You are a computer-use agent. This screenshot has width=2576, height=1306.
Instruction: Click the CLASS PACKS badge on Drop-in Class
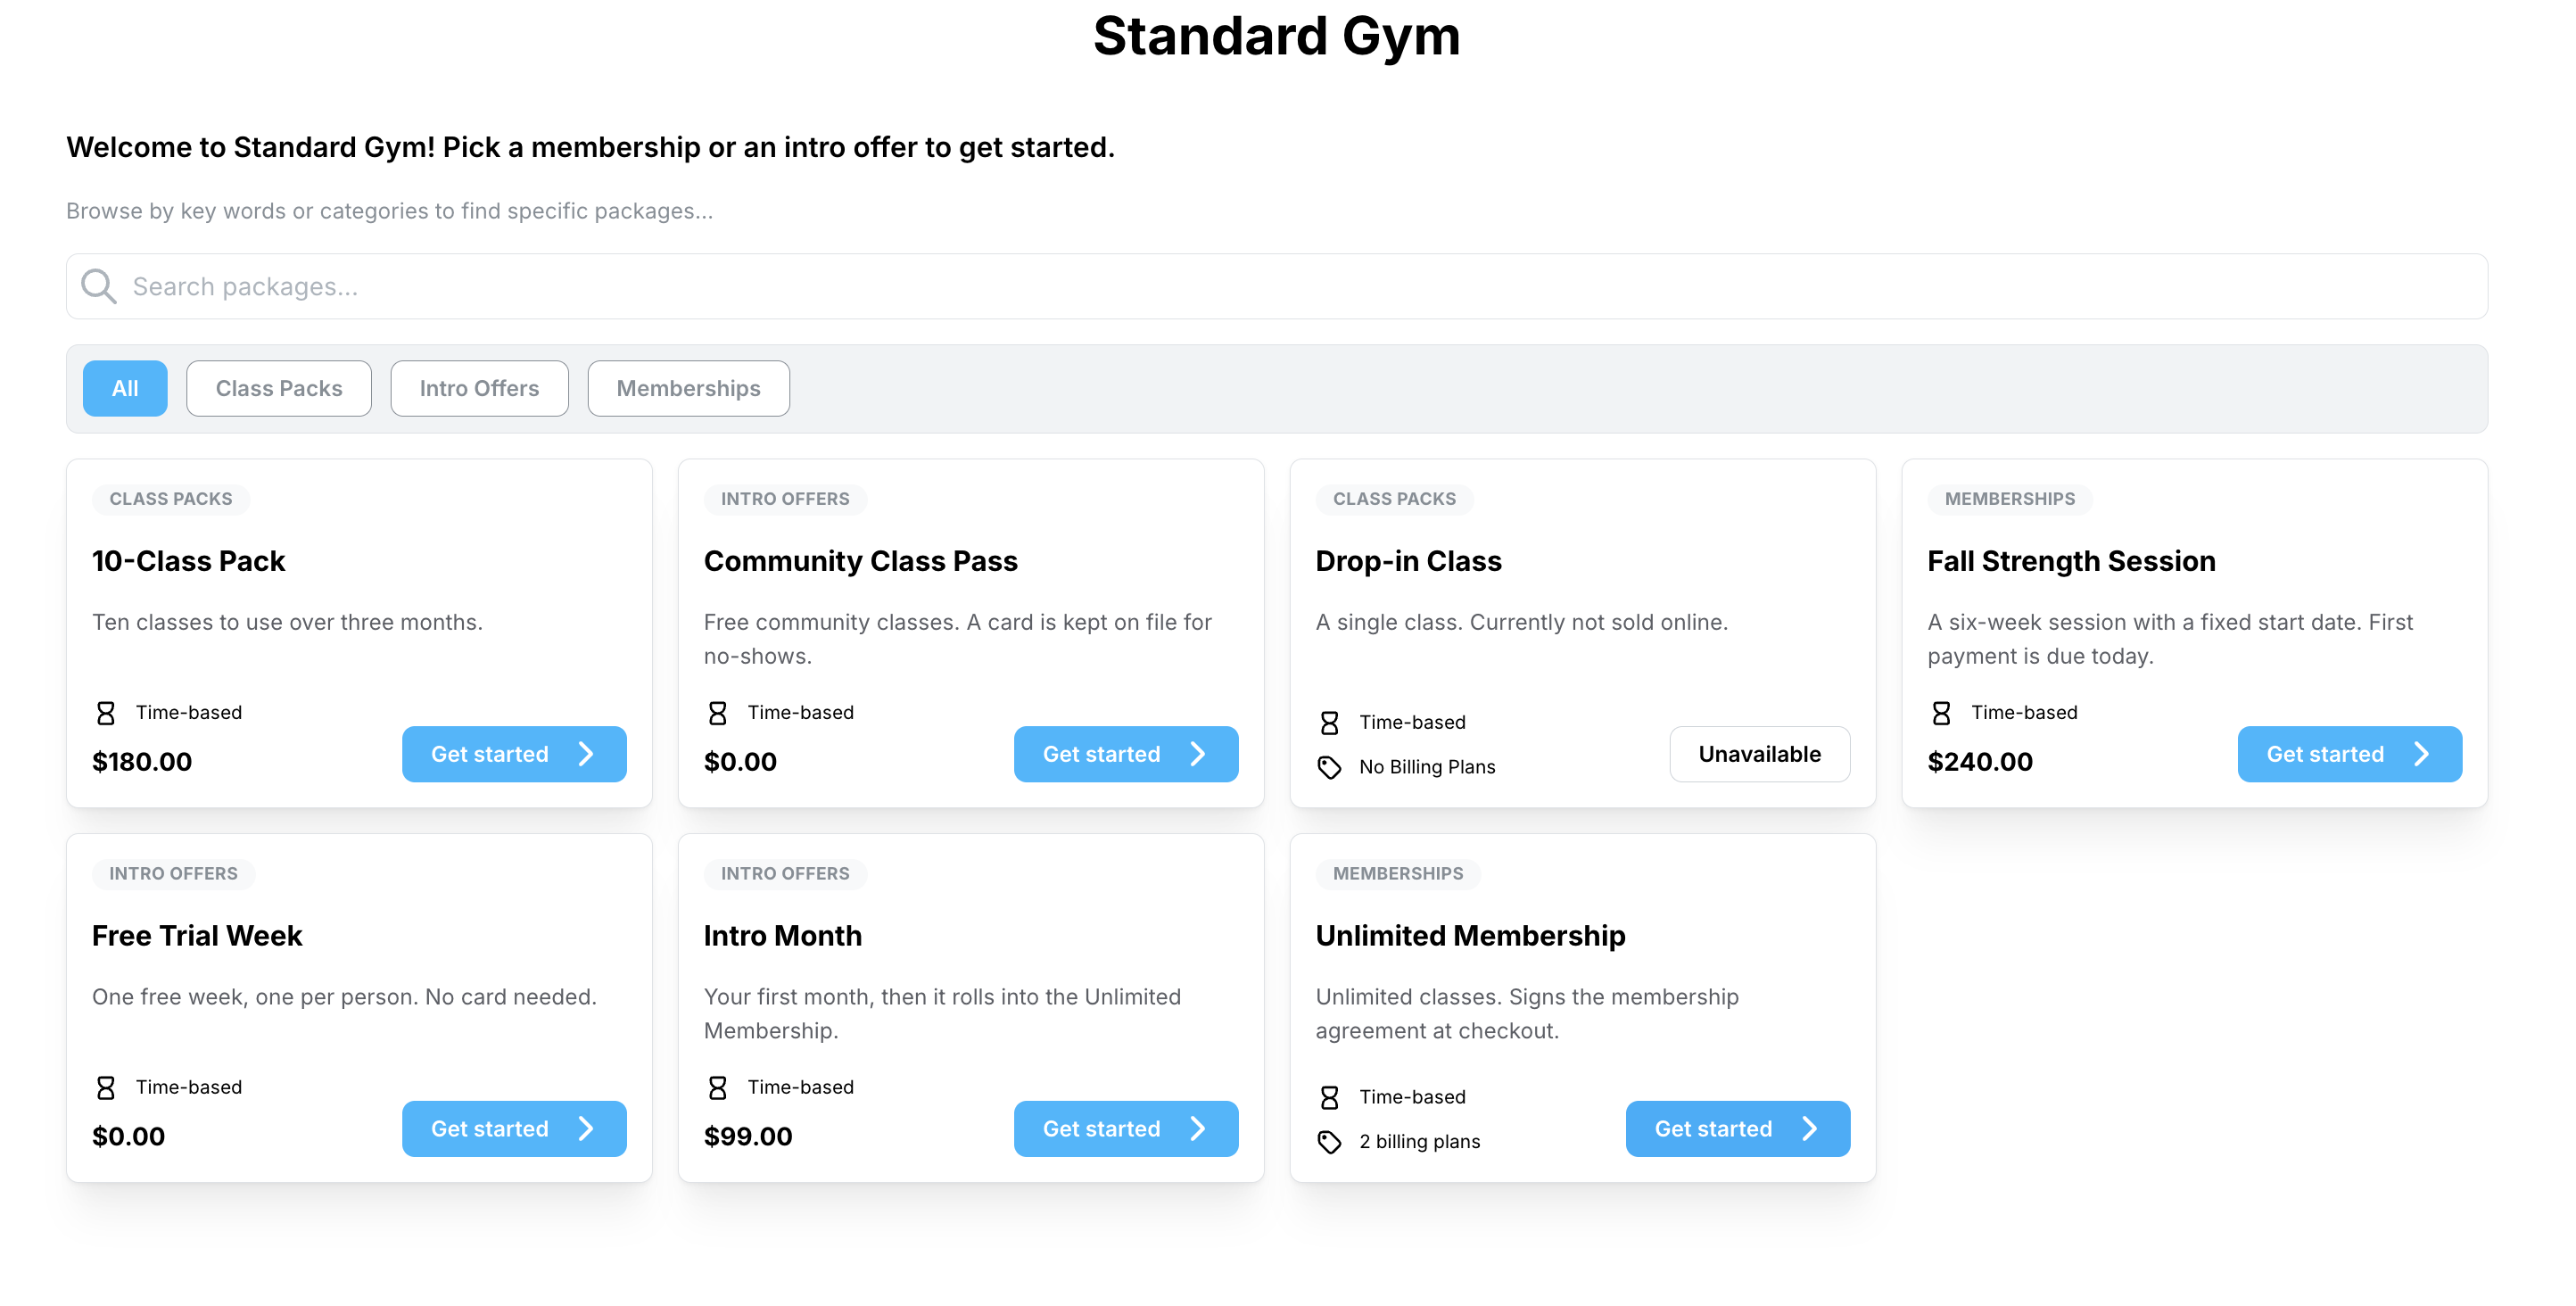[1394, 500]
